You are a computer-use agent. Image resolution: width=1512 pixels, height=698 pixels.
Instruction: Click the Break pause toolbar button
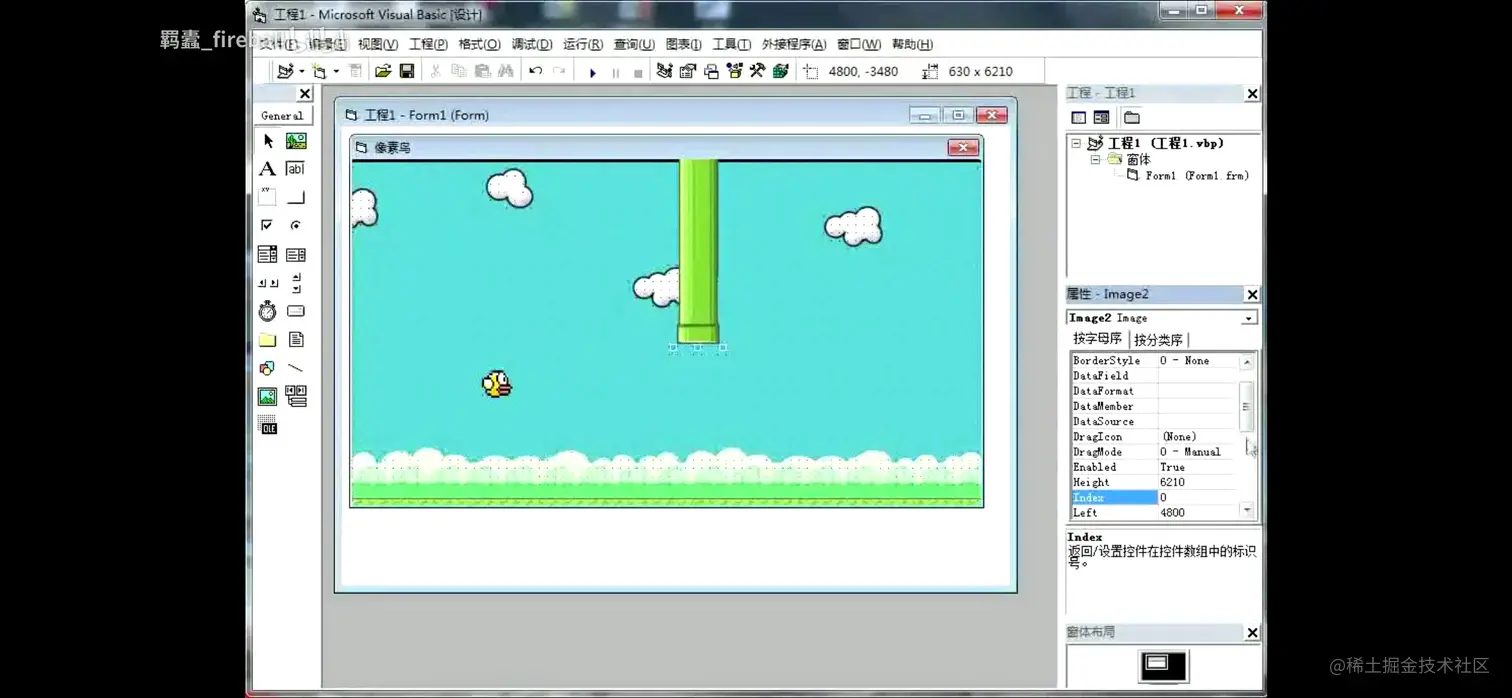tap(616, 72)
